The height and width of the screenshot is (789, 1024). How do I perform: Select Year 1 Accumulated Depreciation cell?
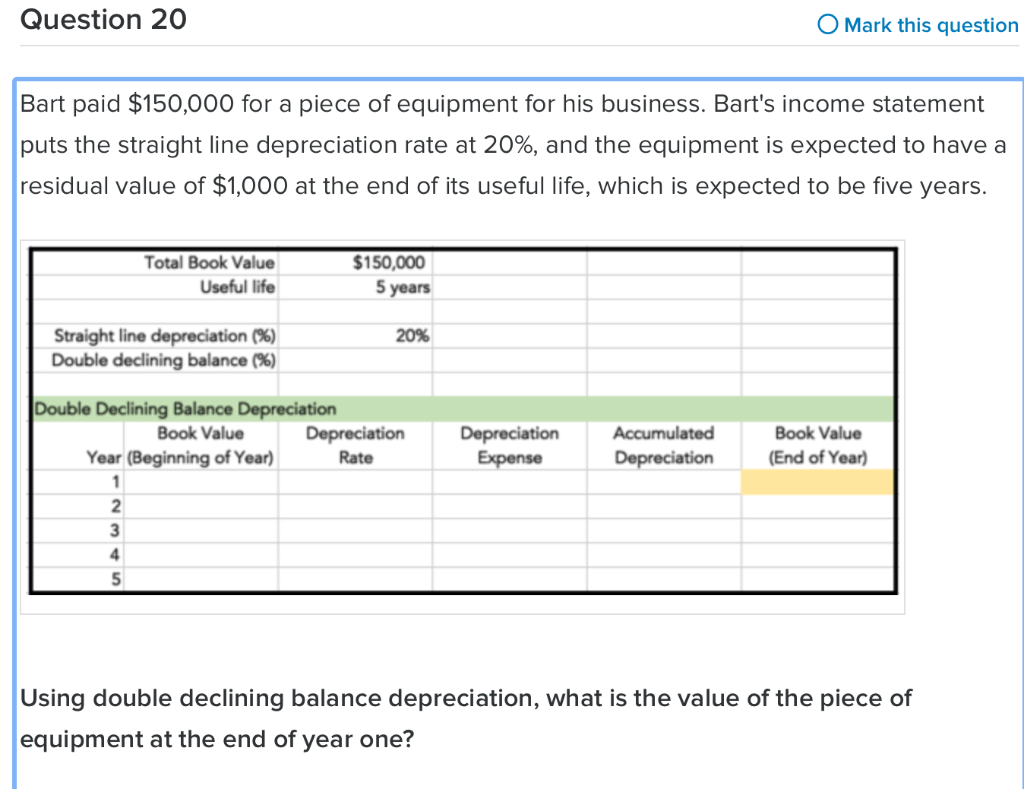tap(664, 481)
